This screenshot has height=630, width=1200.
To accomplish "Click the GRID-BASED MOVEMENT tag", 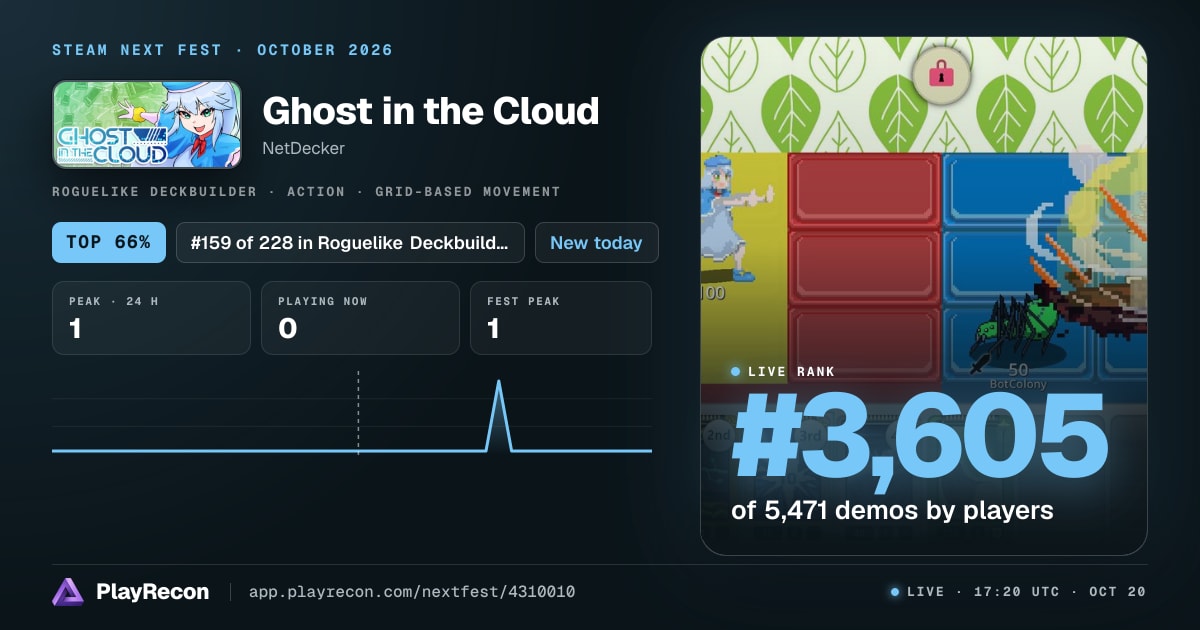I will pos(467,191).
